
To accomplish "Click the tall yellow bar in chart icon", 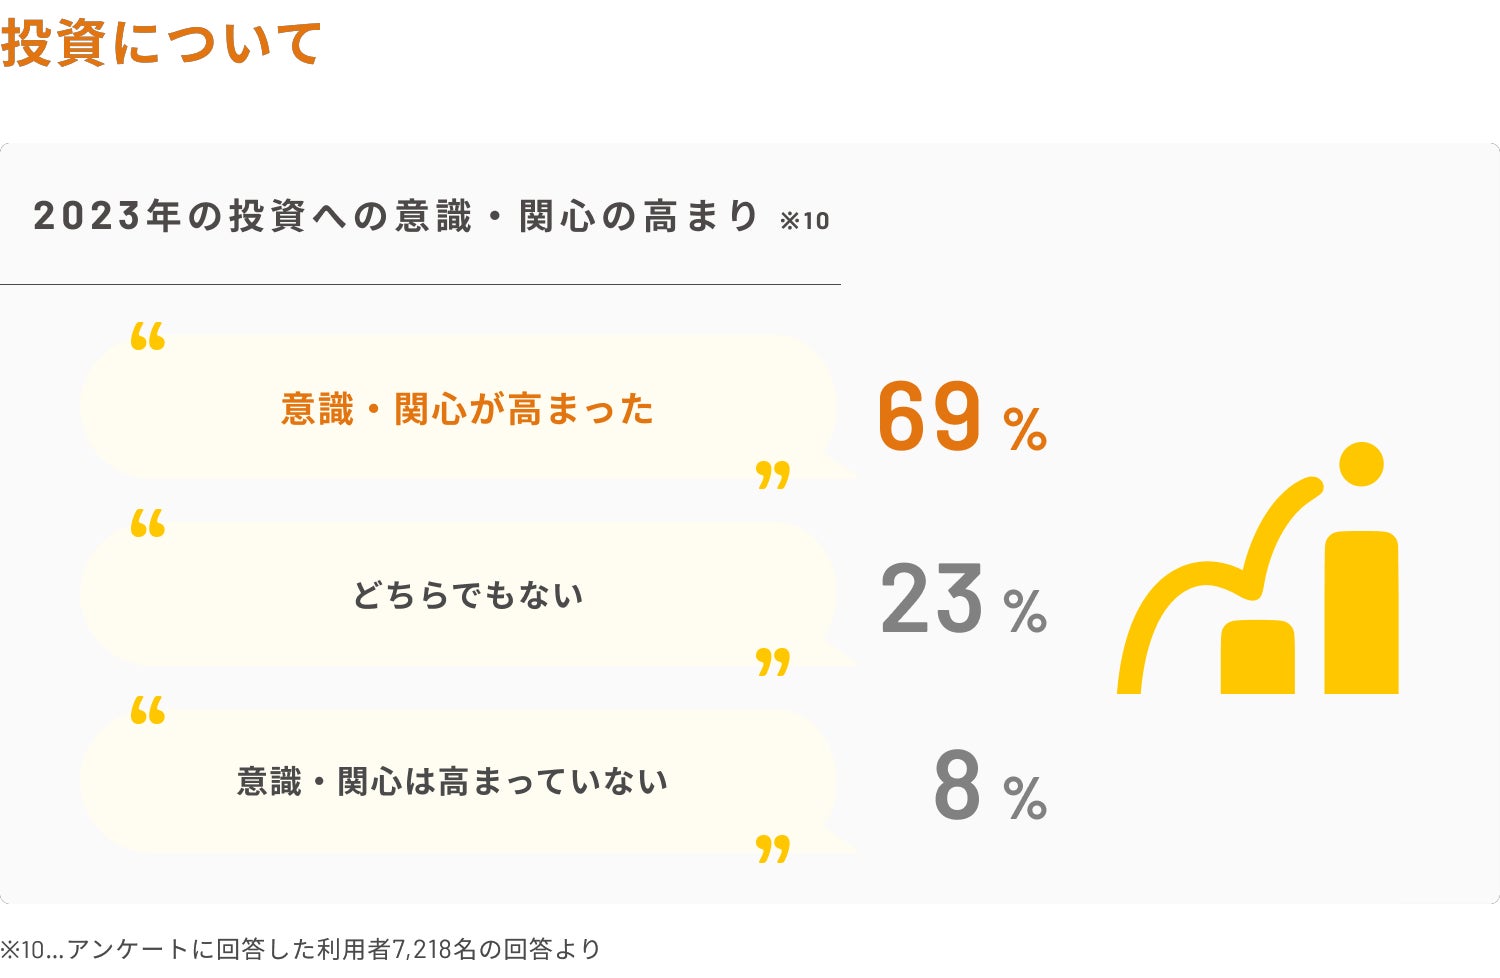I will point(1361,612).
